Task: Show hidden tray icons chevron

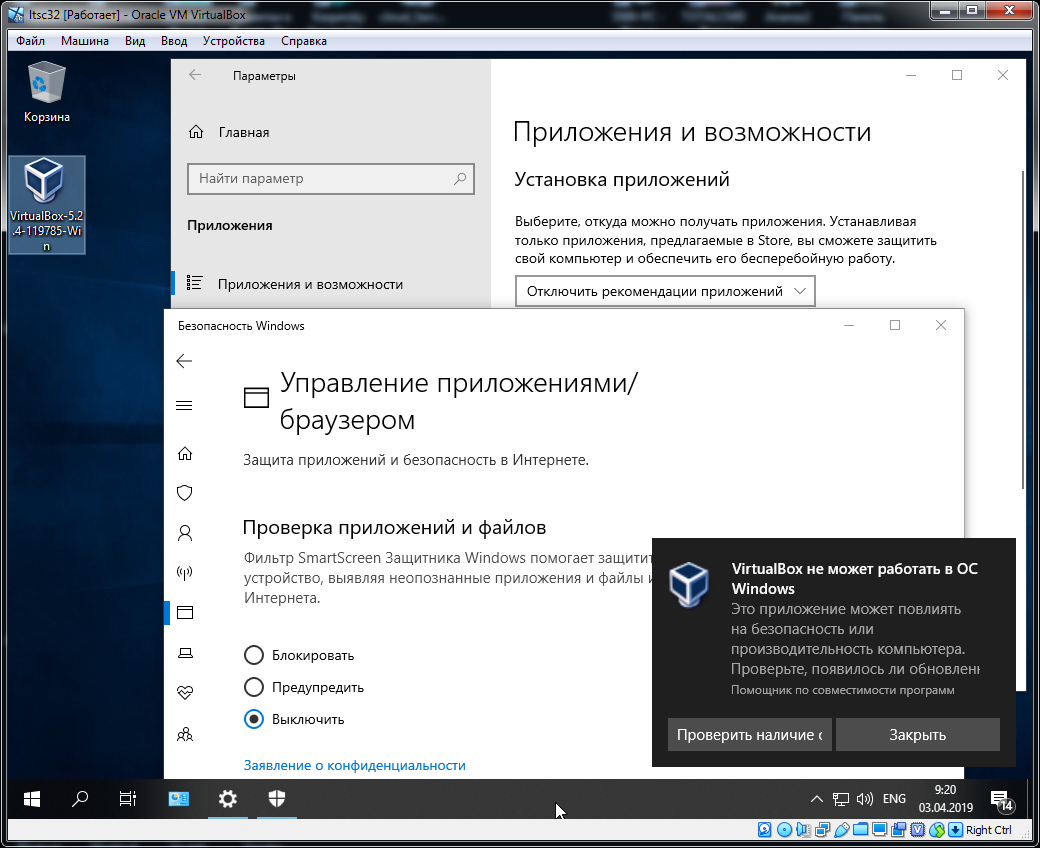Action: (x=816, y=799)
